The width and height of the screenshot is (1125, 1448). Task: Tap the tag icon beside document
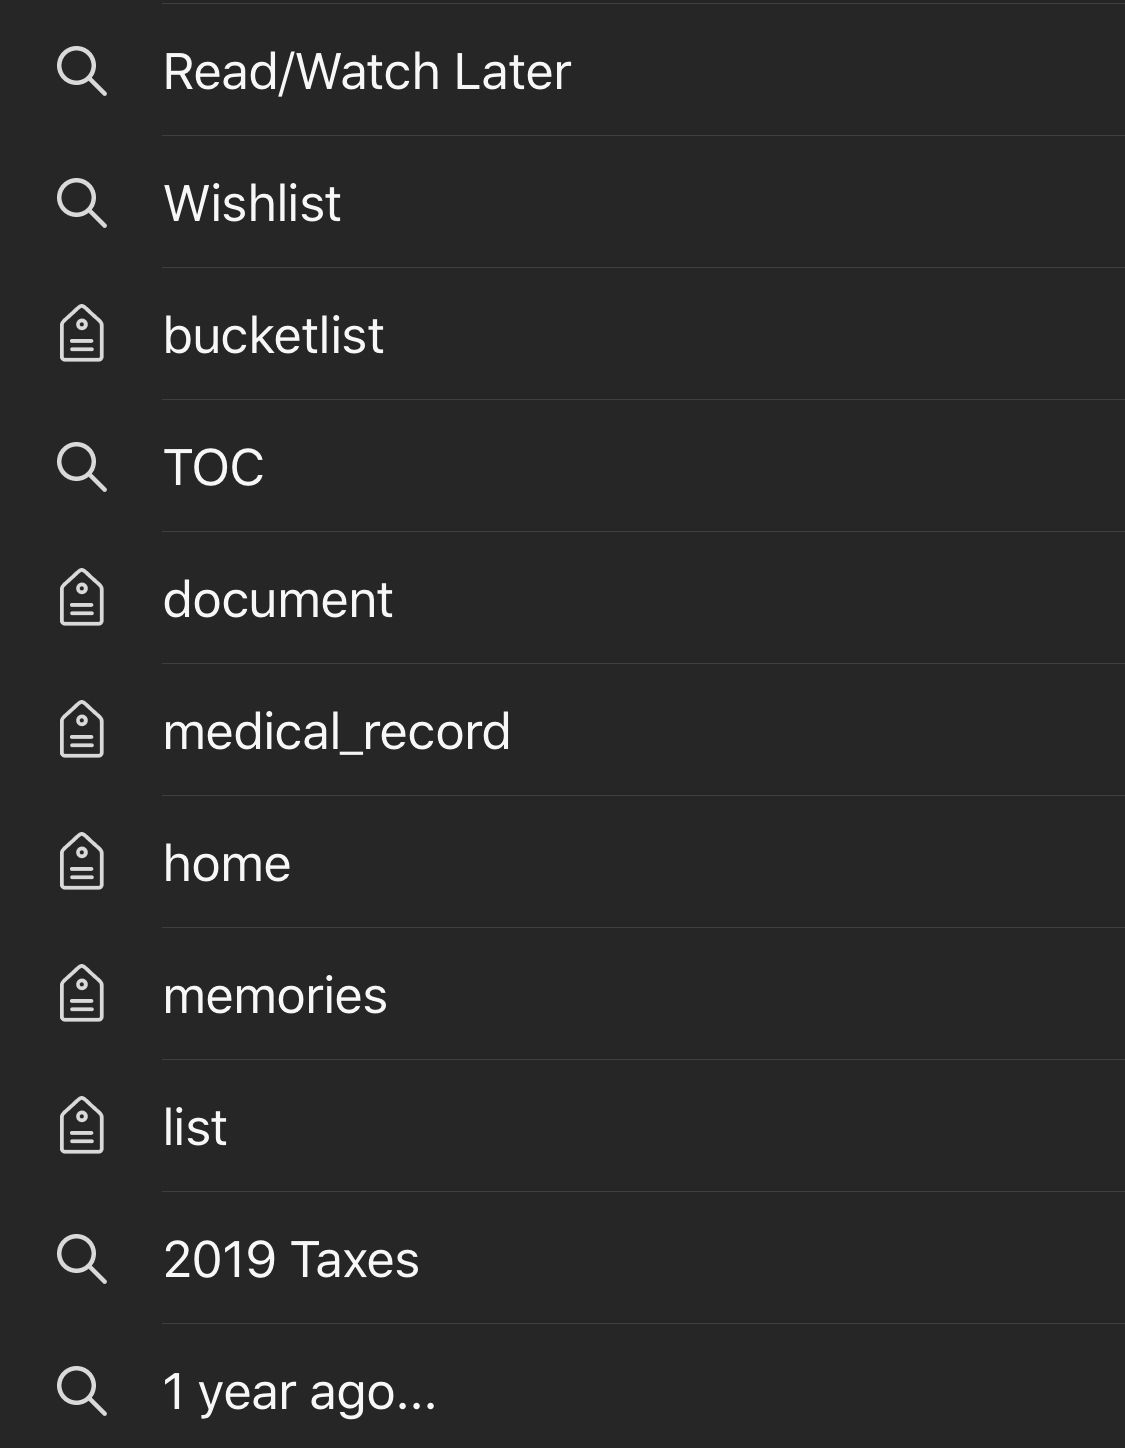(81, 598)
